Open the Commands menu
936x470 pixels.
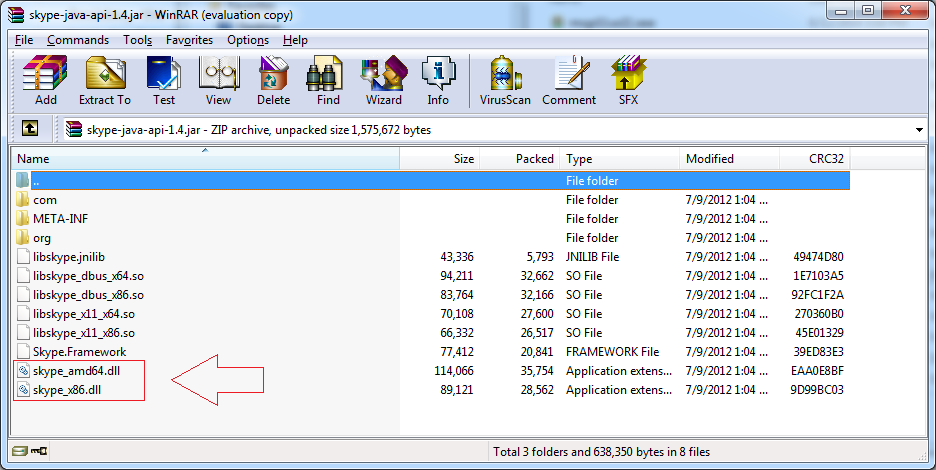(x=78, y=40)
